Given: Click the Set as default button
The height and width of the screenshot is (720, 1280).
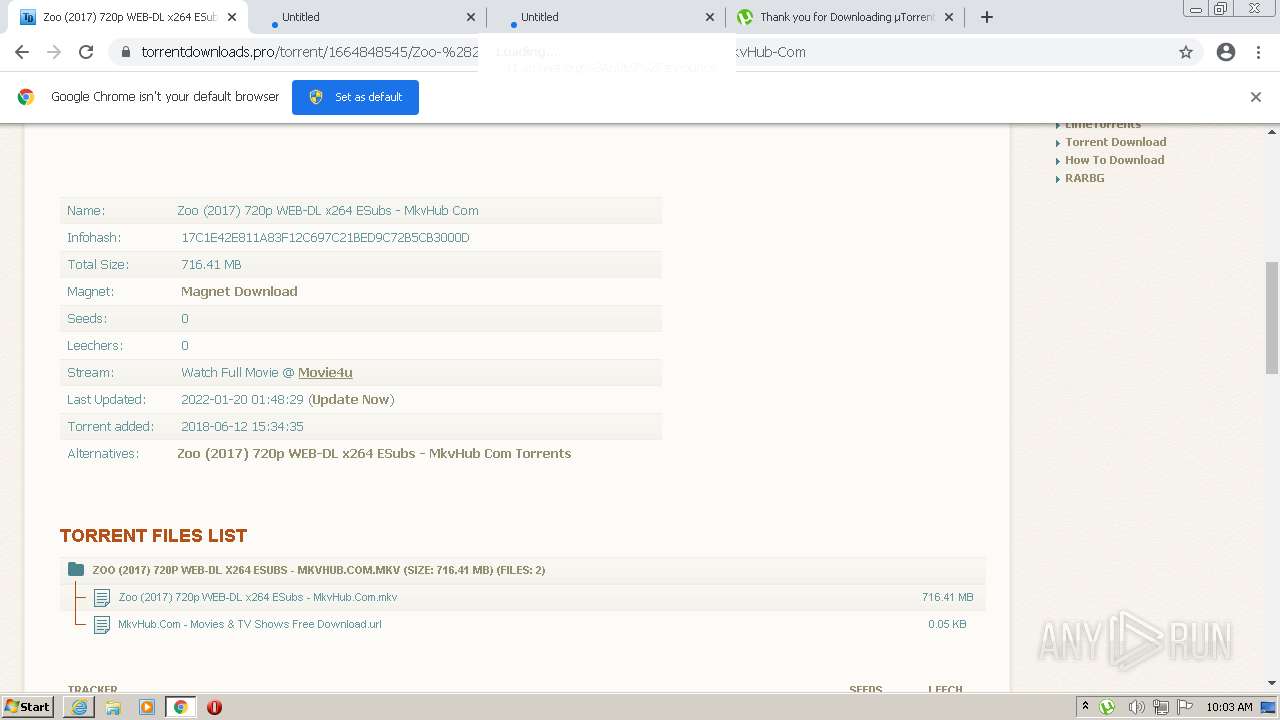Looking at the screenshot, I should click(x=355, y=97).
